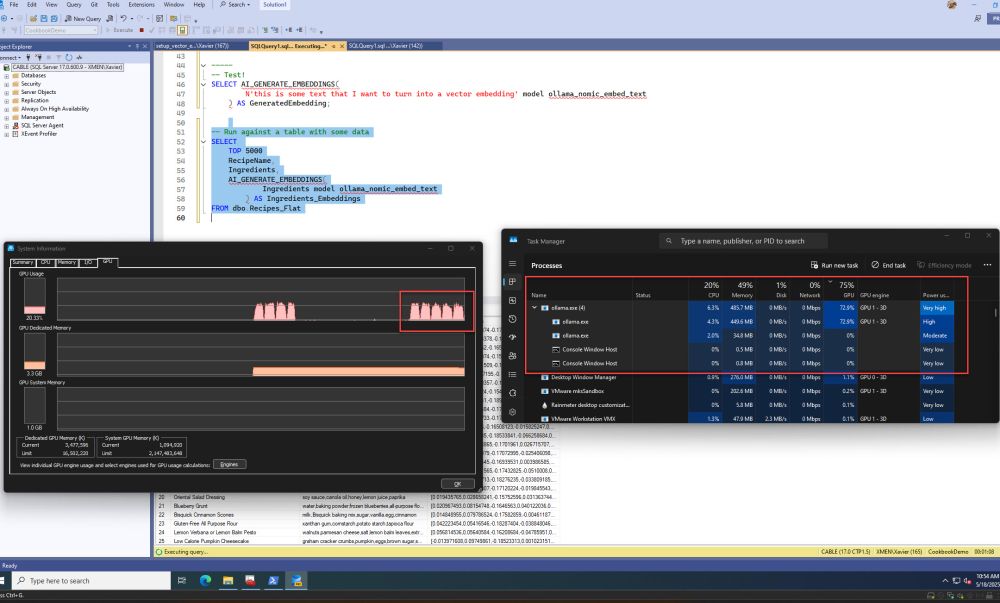1000x603 pixels.
Task: Select the XEvent Profiler tree item
Action: click(x=39, y=134)
